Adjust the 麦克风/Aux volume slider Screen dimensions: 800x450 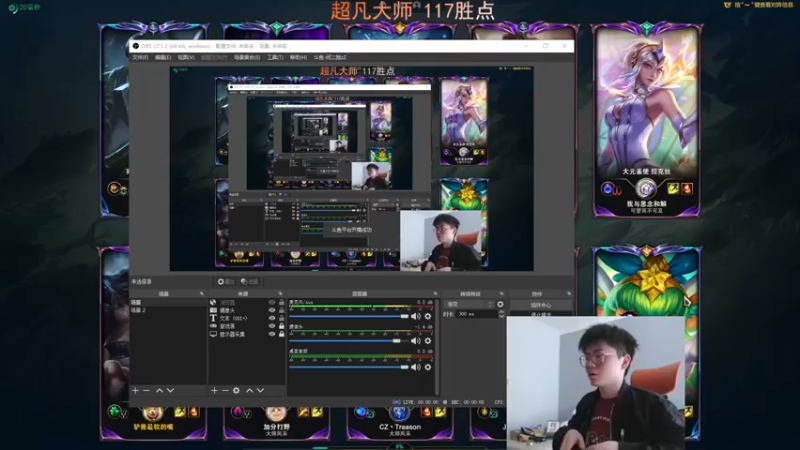click(349, 316)
